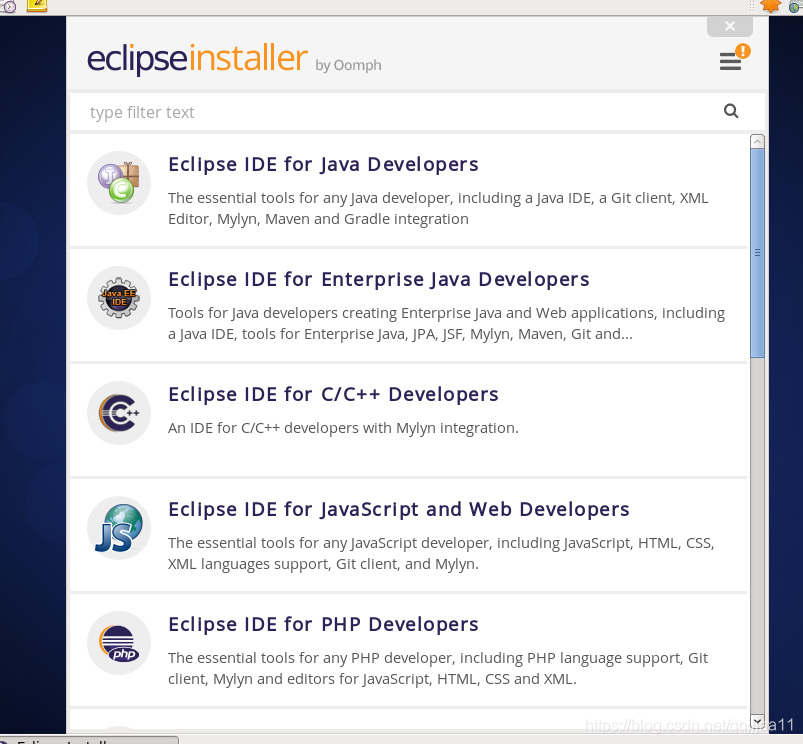Click the eclipseinstaller logo text
The height and width of the screenshot is (744, 803).
coord(196,60)
